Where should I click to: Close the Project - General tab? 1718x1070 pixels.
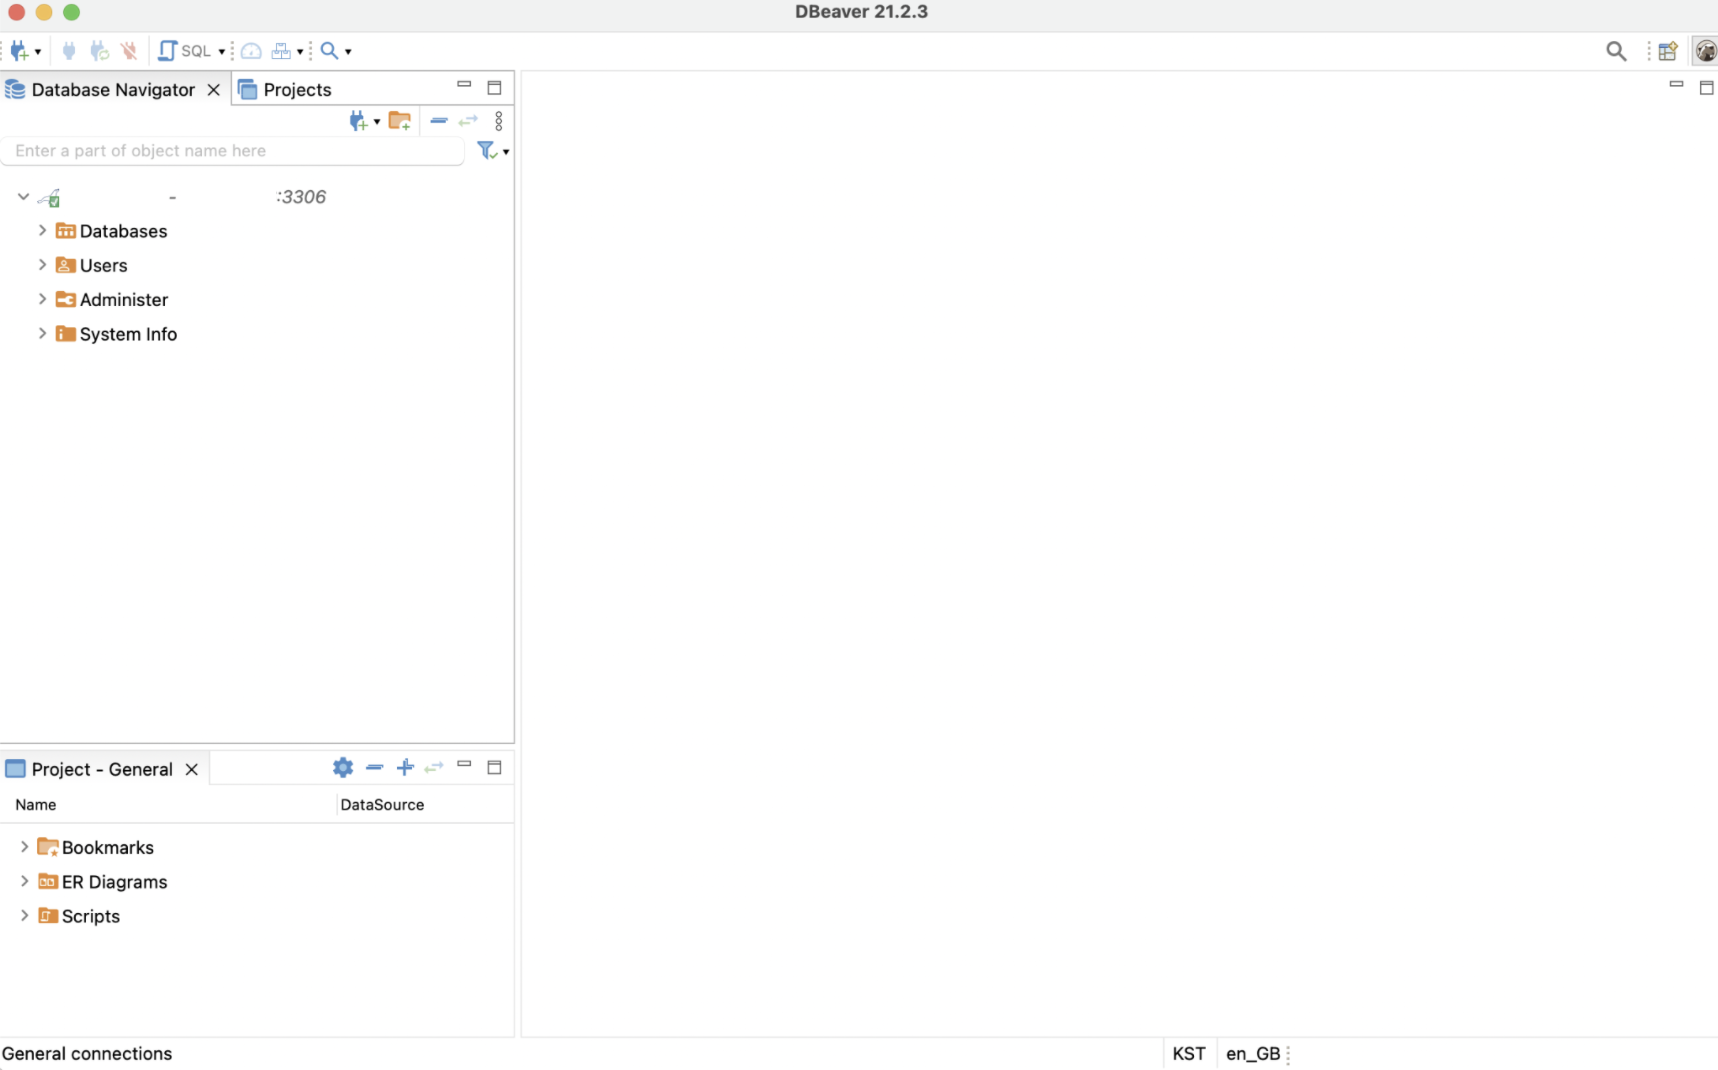point(191,769)
